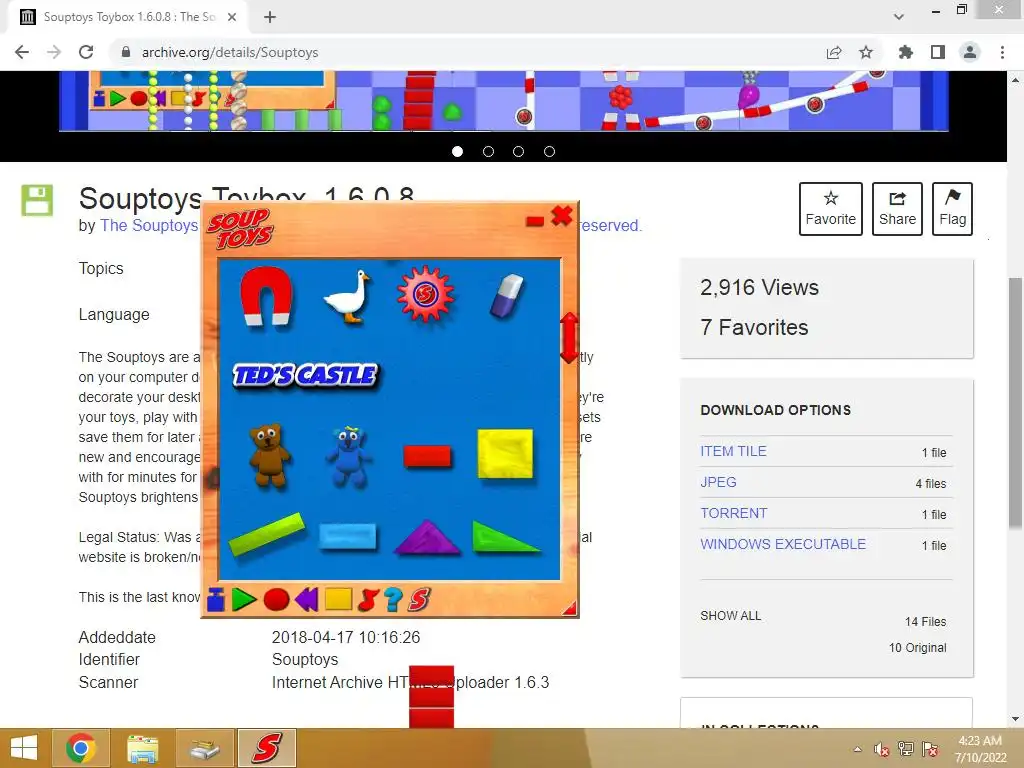
Task: Open the ITEM TILE download link
Action: 733,451
